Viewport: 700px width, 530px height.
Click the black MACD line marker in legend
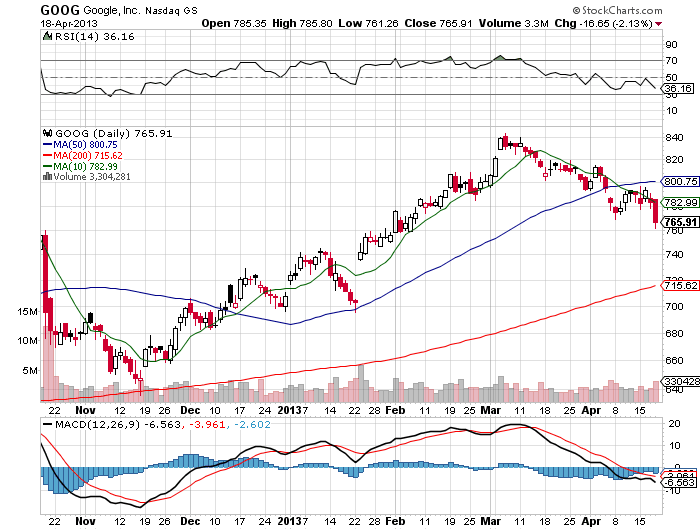[47, 424]
